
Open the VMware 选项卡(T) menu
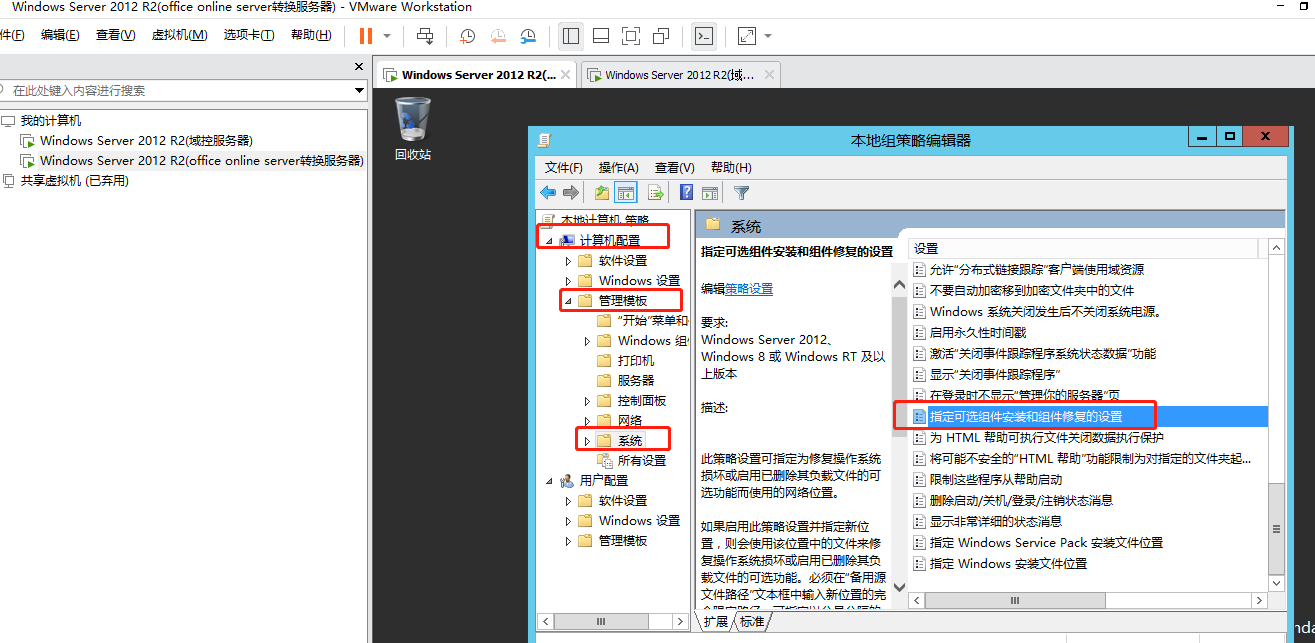[249, 35]
